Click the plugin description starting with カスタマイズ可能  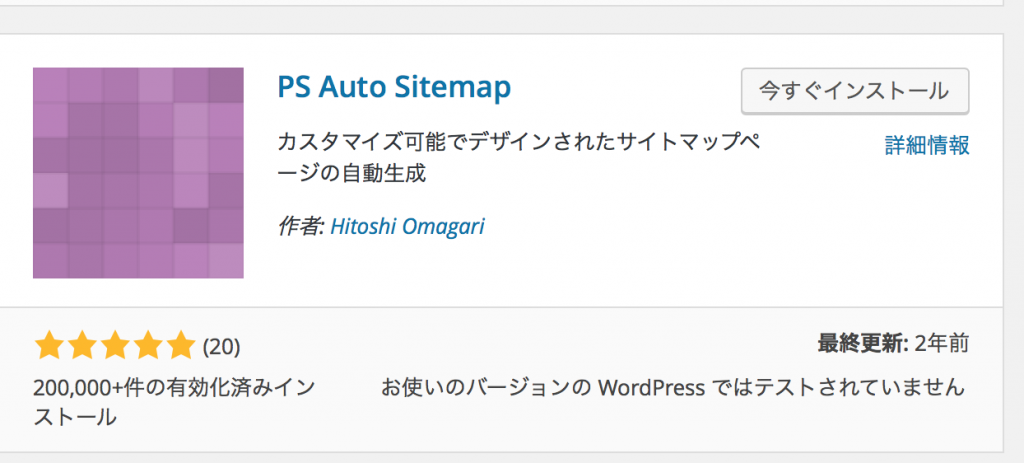pos(520,143)
